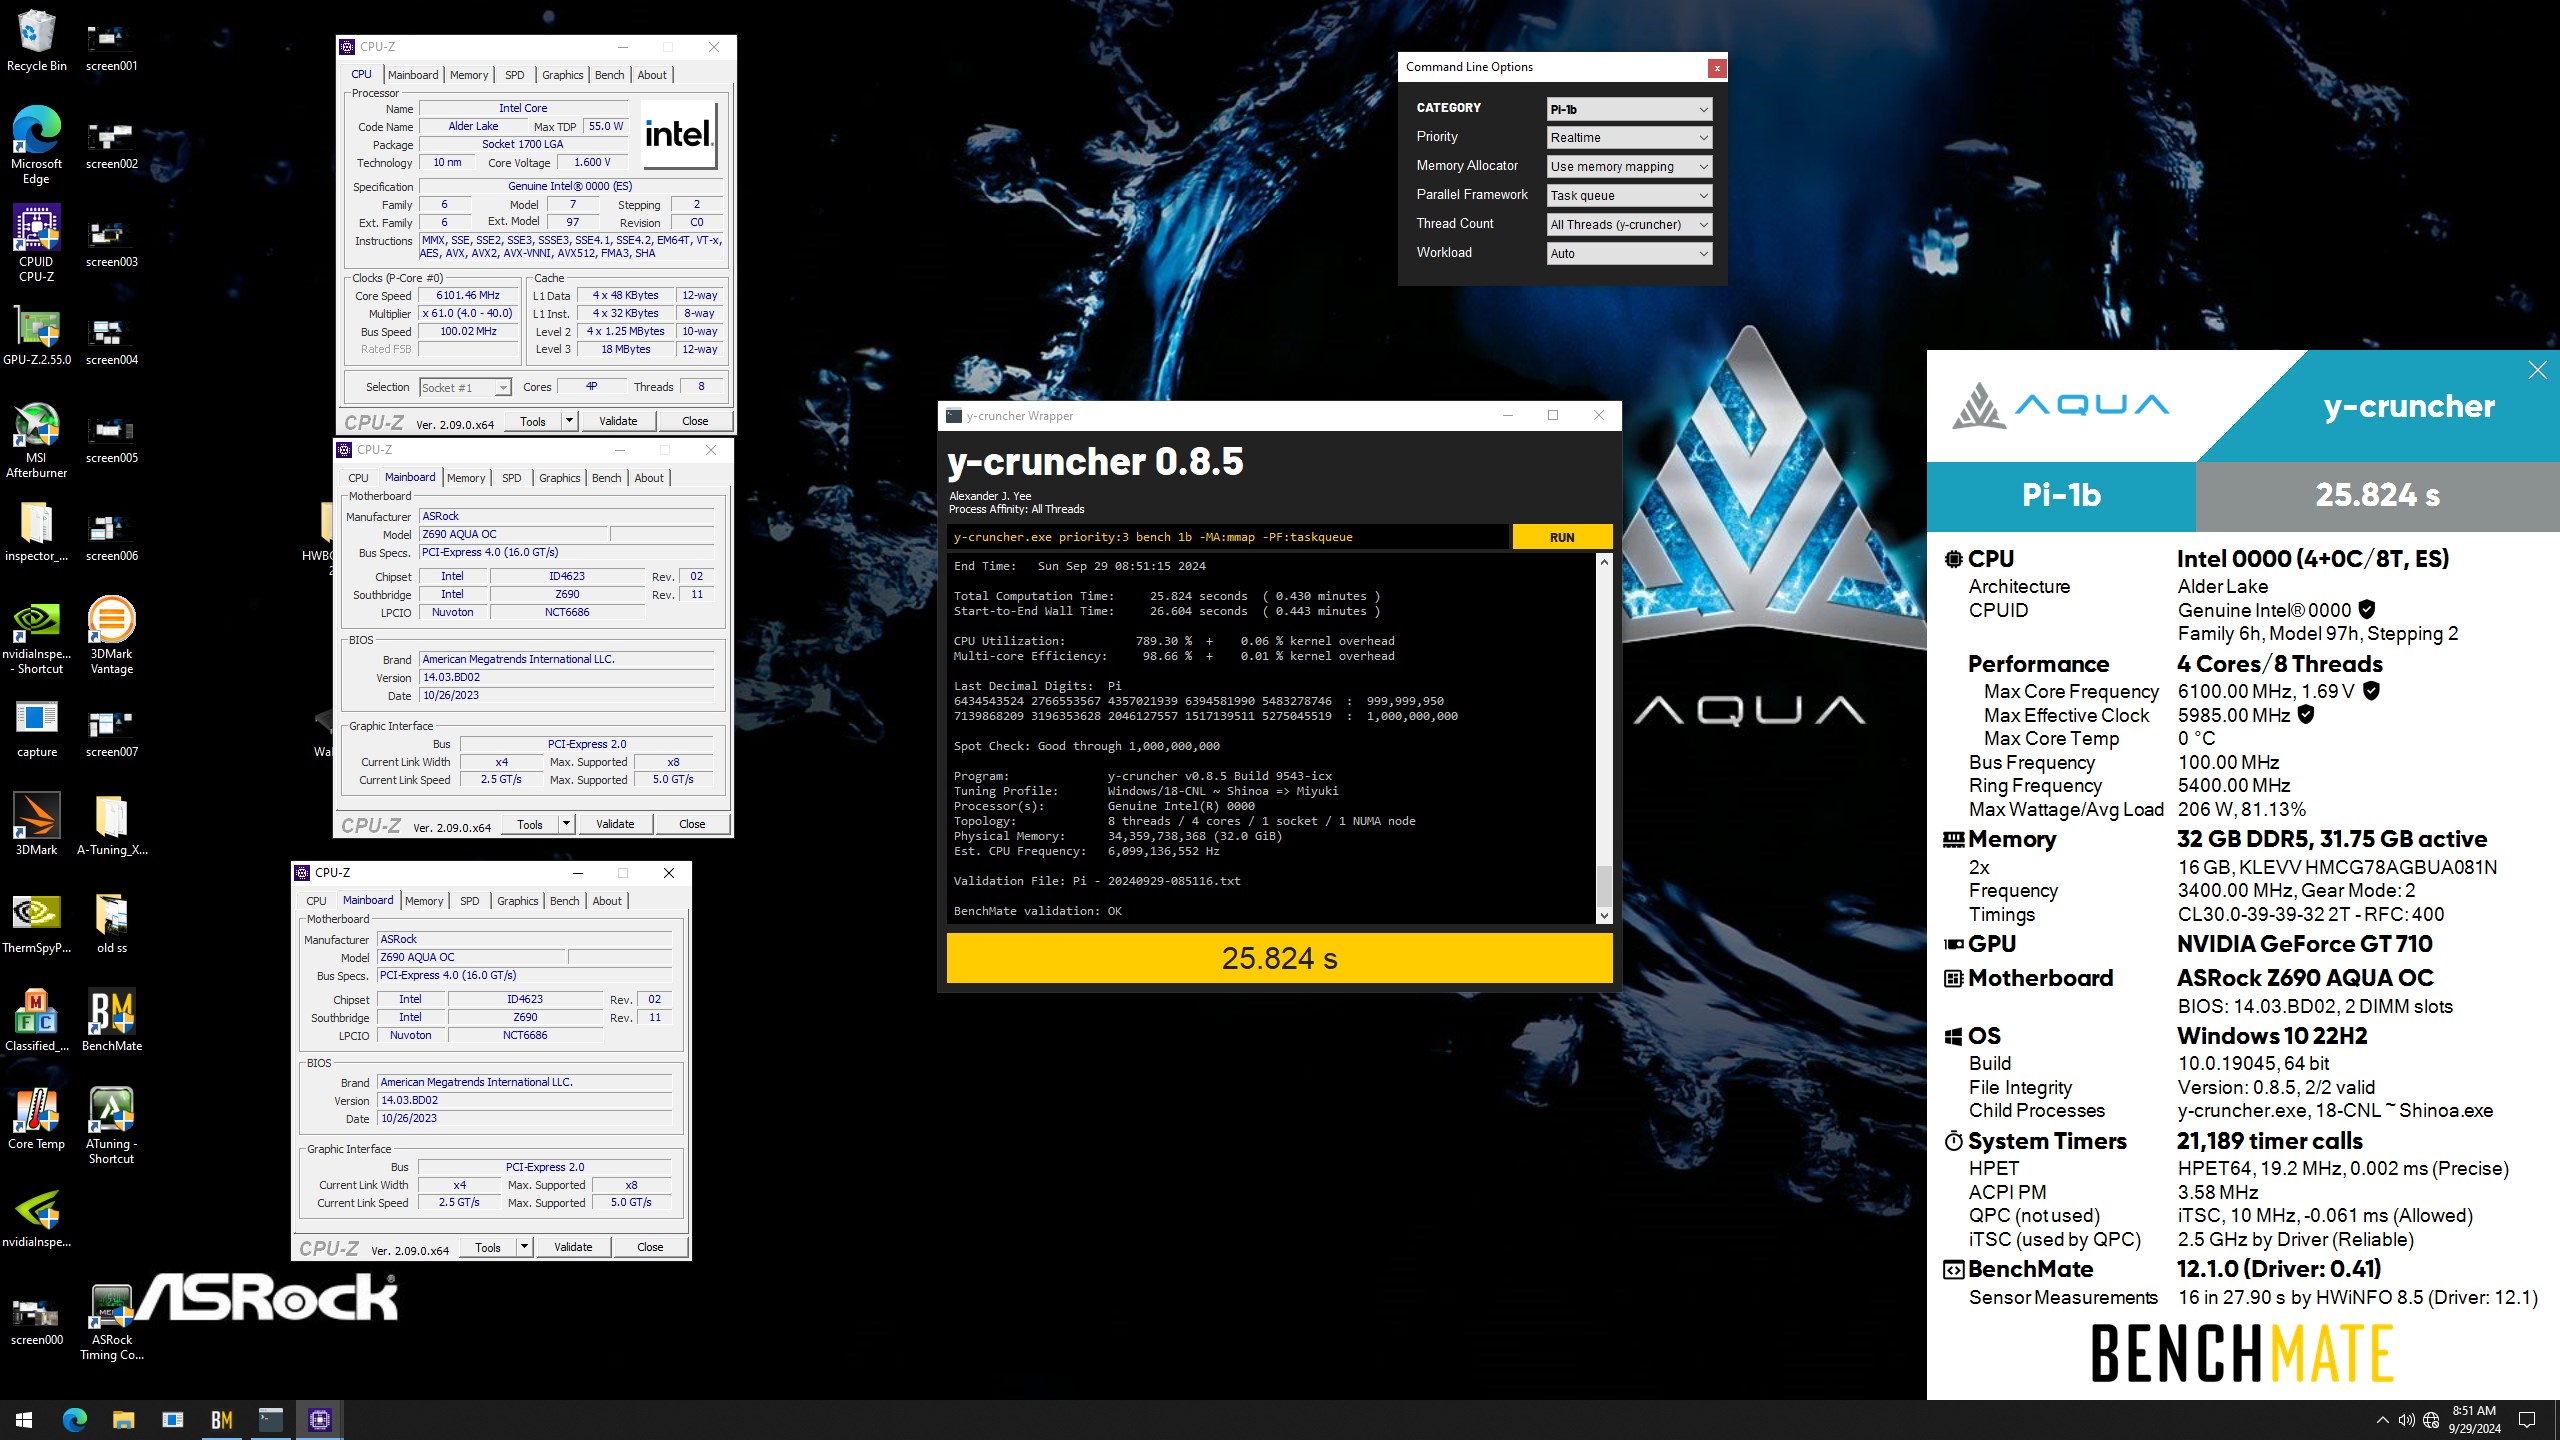Open the ThermSpyP desktop icon
The height and width of the screenshot is (1440, 2560).
(x=36, y=923)
